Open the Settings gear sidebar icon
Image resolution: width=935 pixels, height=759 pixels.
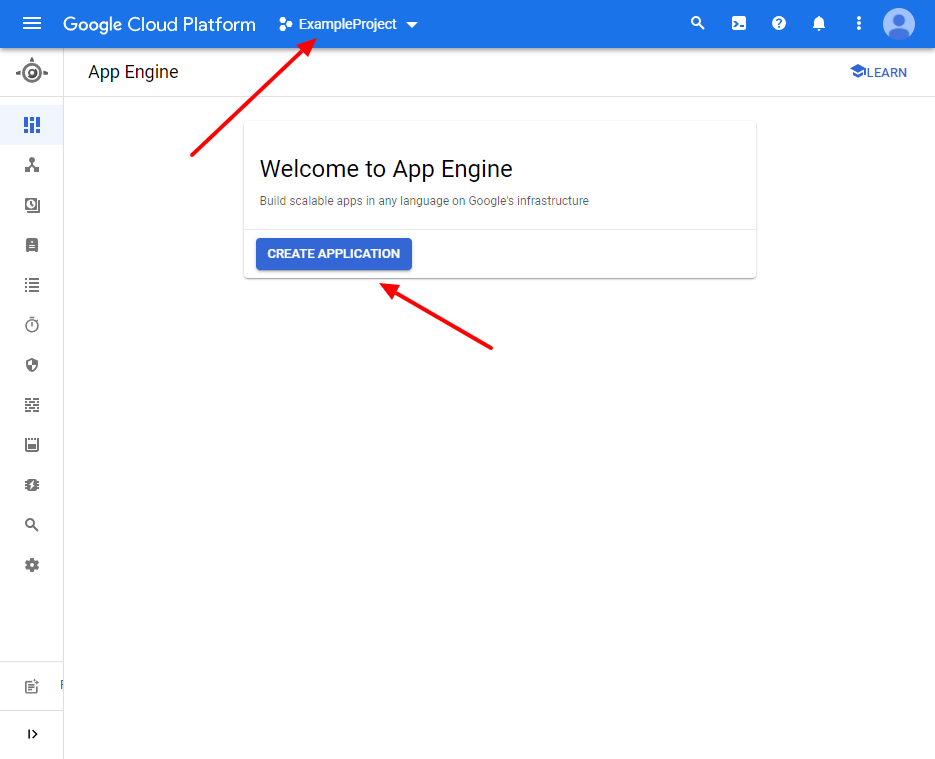(x=32, y=565)
